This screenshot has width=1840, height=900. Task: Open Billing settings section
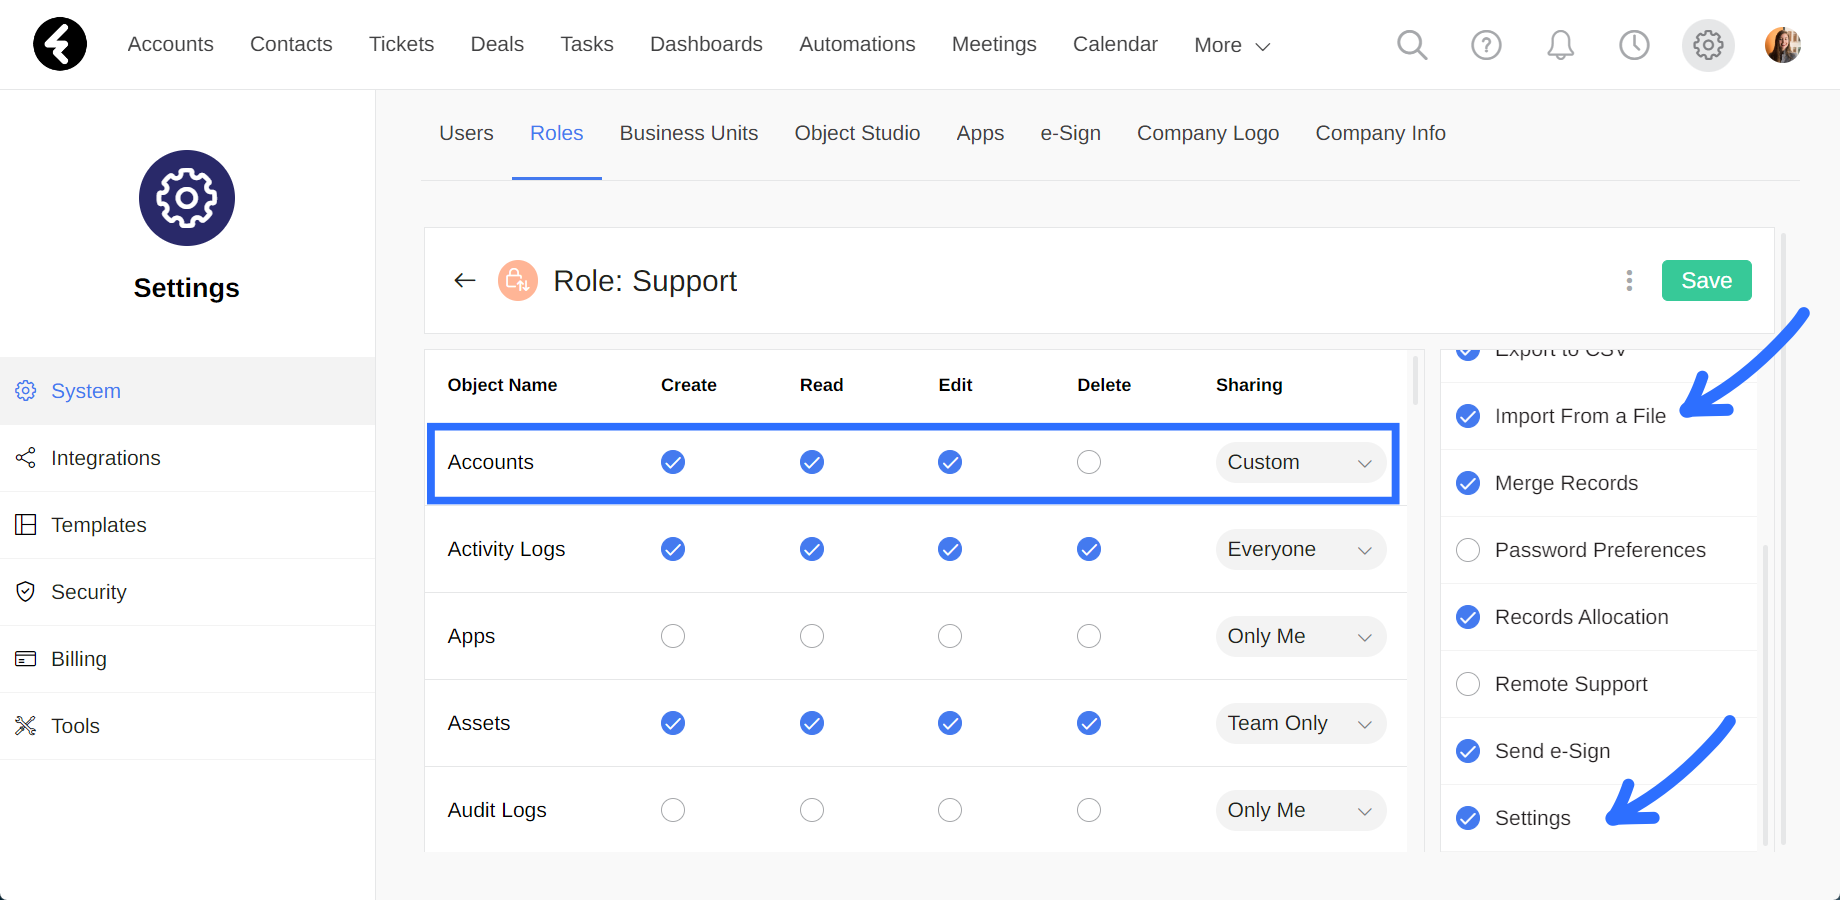187,659
